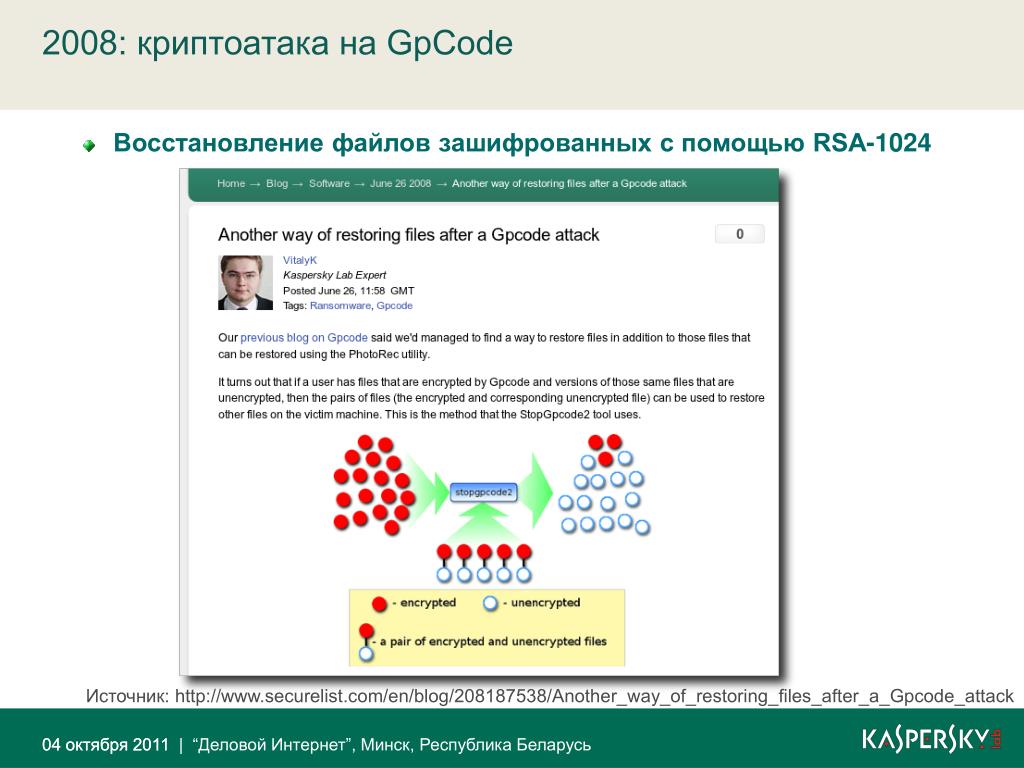Click the securelist.com source URL
Screen dimensions: 1024x768
coord(594,696)
